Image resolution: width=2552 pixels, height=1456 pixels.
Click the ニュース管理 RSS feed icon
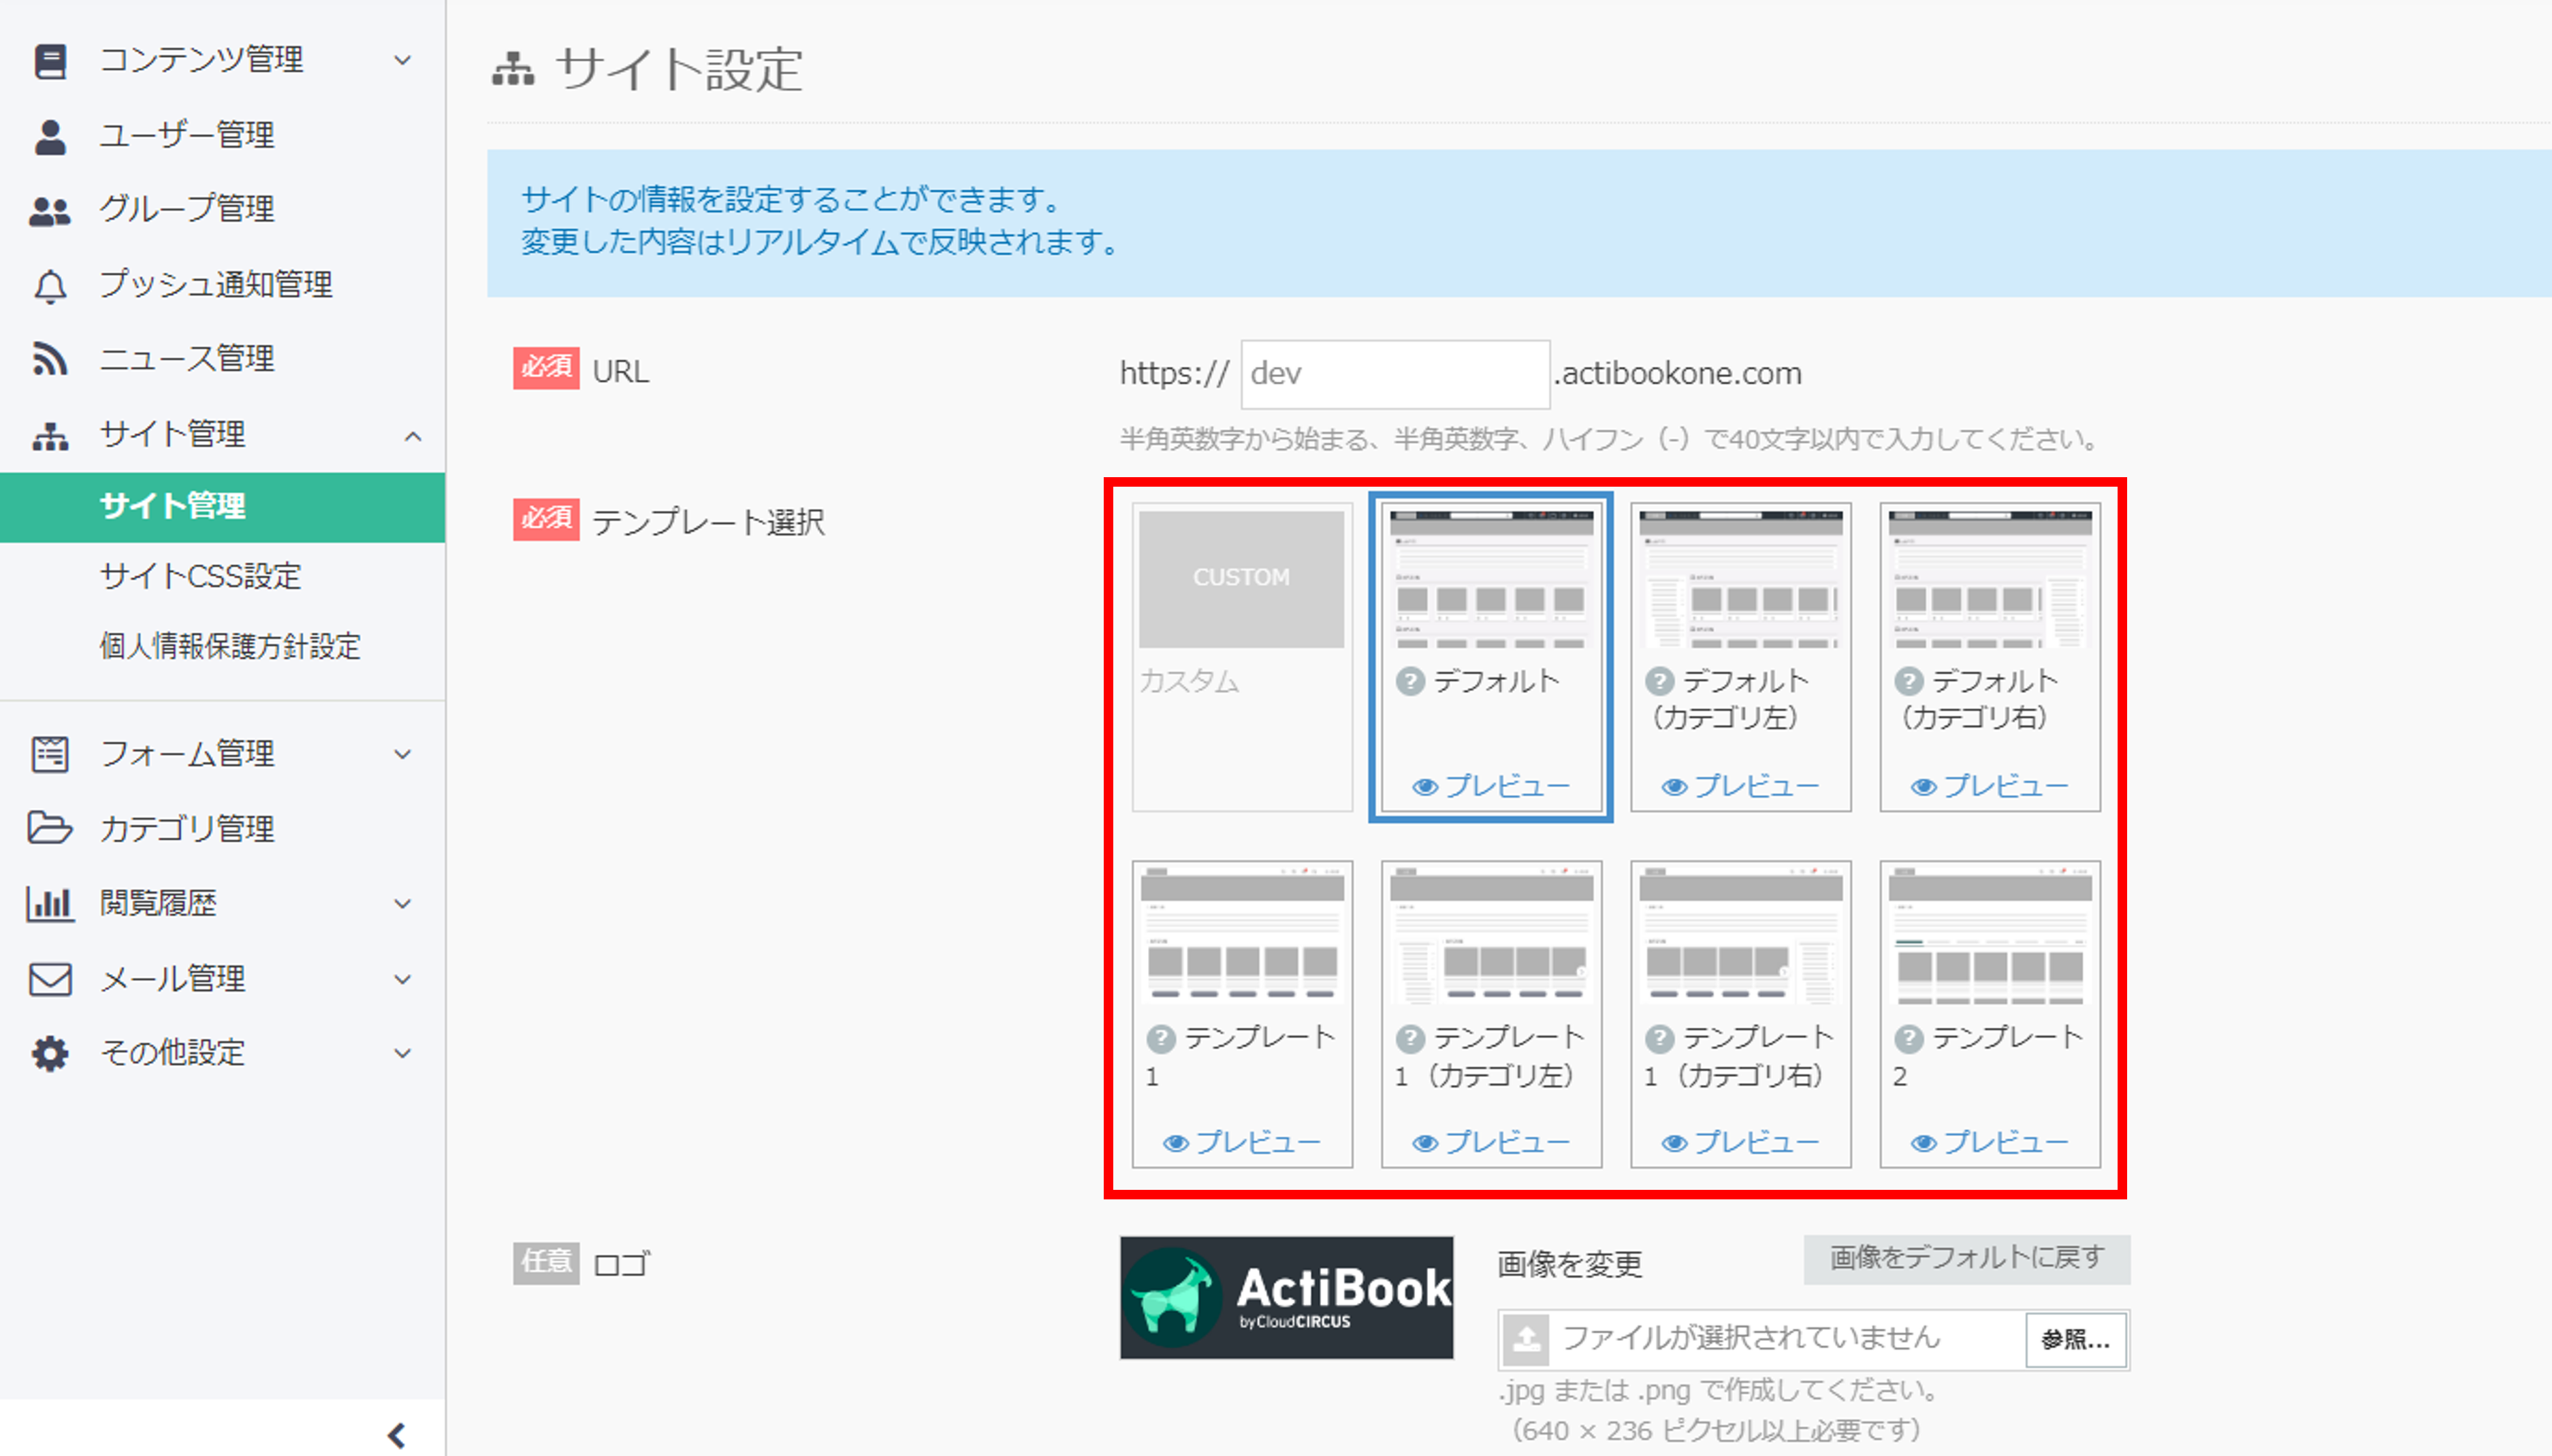[50, 359]
